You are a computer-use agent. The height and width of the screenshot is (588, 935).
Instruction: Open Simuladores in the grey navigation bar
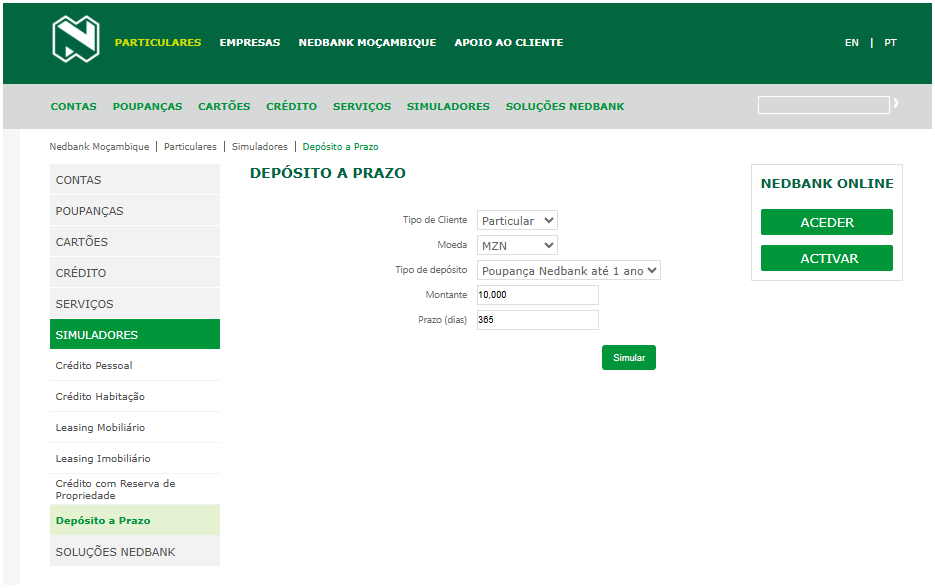(448, 107)
